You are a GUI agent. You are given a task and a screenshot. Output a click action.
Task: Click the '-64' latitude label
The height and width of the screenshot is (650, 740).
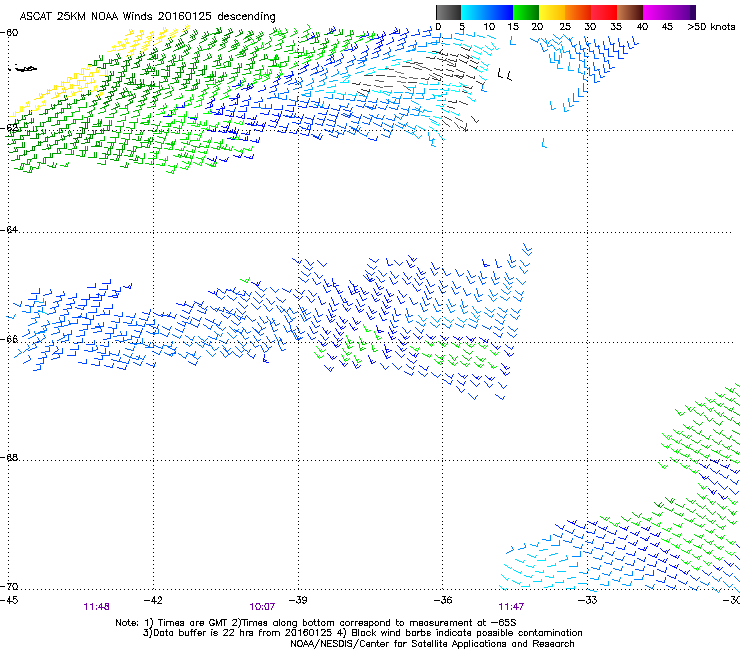pyautogui.click(x=9, y=230)
